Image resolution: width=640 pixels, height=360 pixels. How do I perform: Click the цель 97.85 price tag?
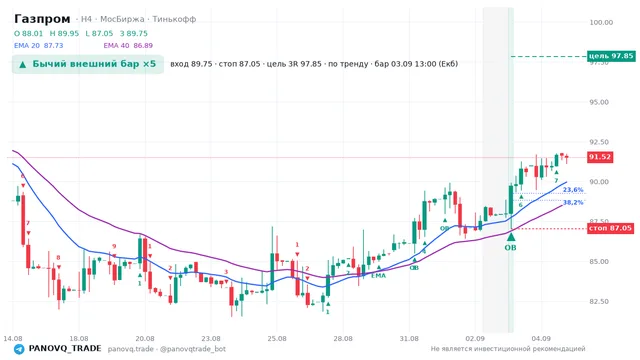(611, 56)
